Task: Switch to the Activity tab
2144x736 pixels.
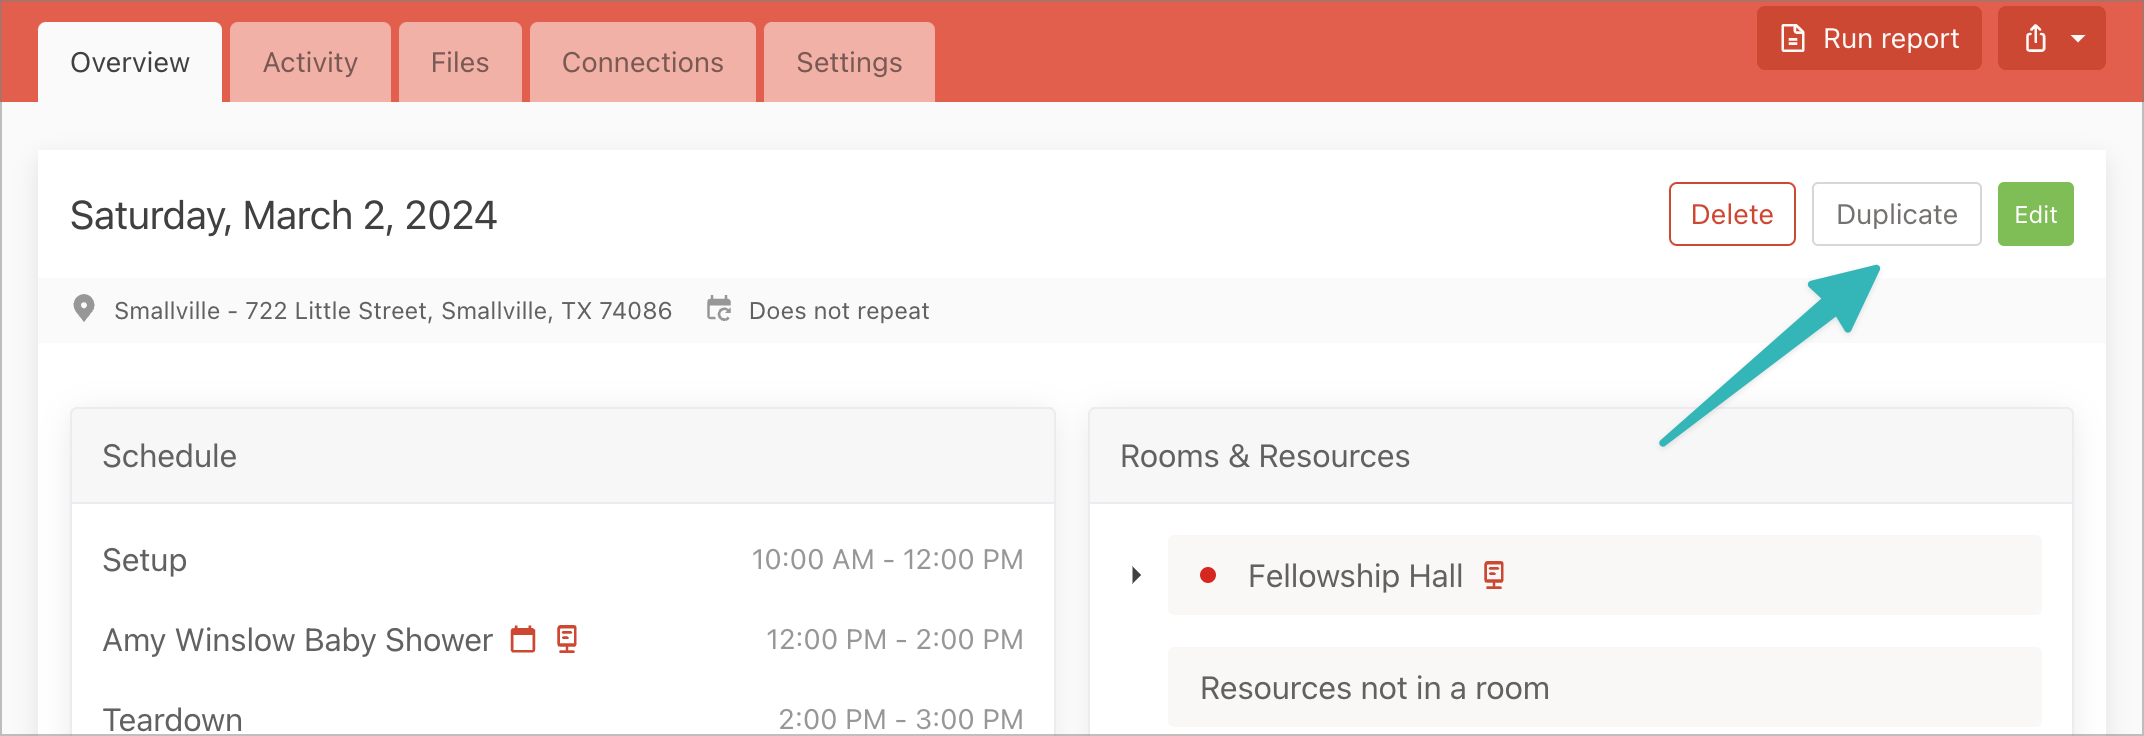Action: 310,62
